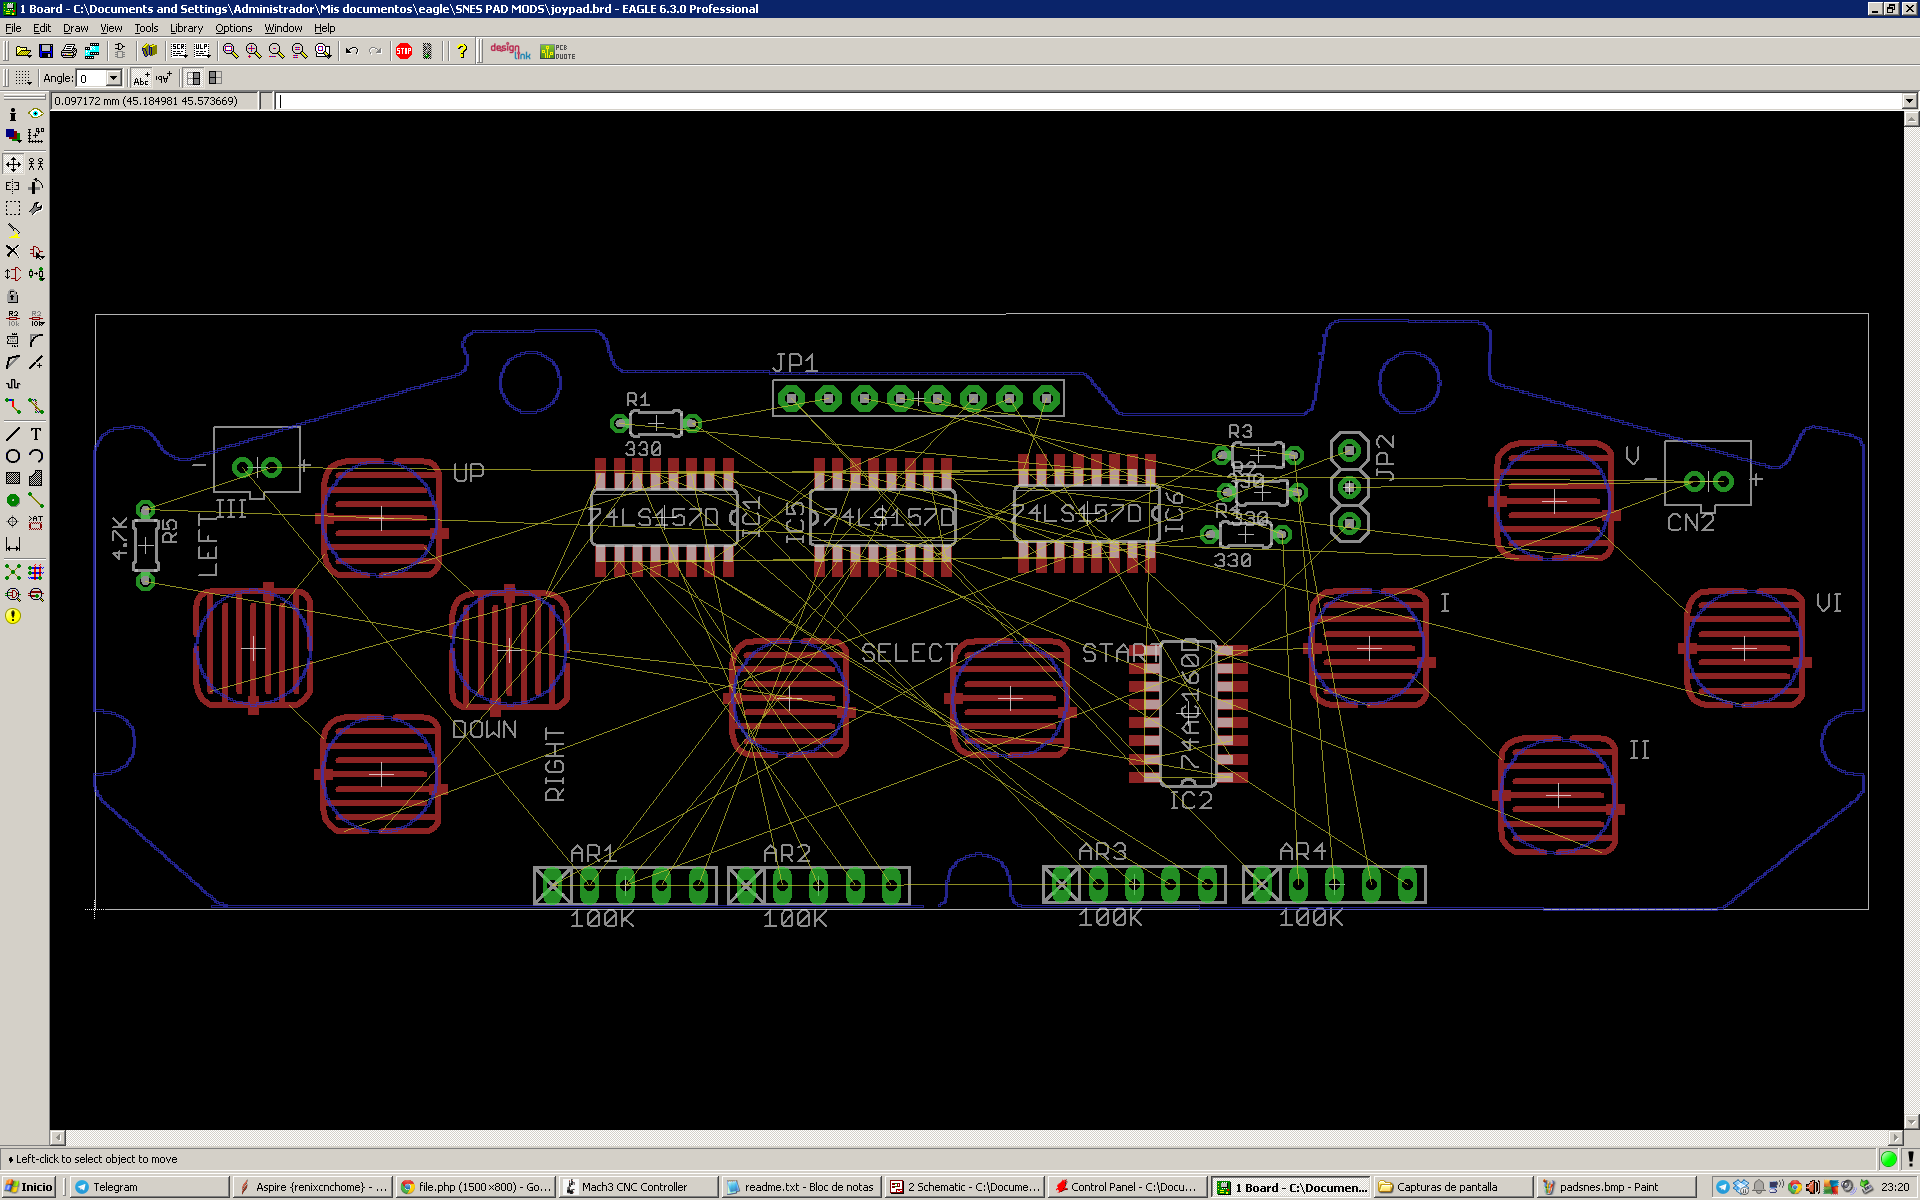This screenshot has height=1200, width=1920.
Task: Select the Ratsnest tool
Action: click(13, 572)
